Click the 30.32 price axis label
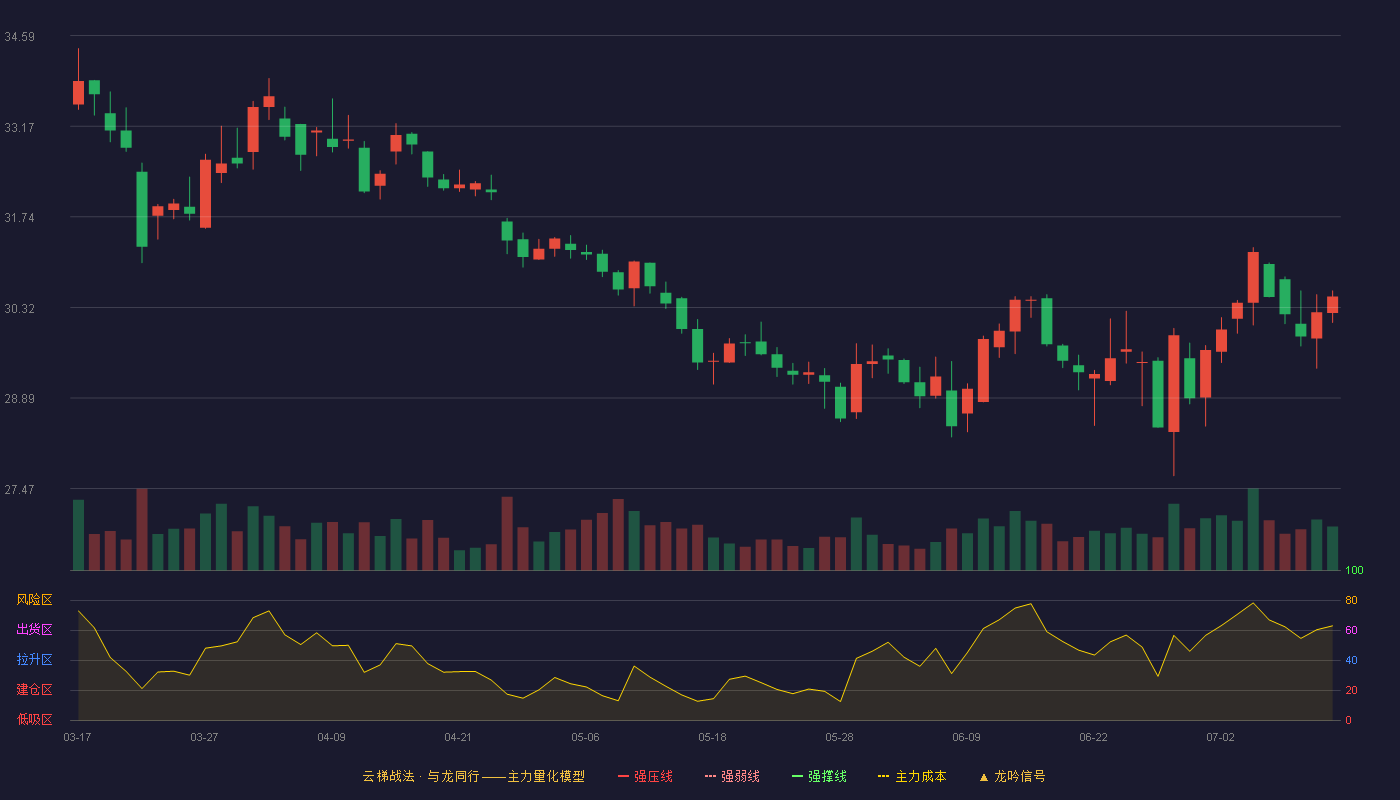 click(x=19, y=308)
